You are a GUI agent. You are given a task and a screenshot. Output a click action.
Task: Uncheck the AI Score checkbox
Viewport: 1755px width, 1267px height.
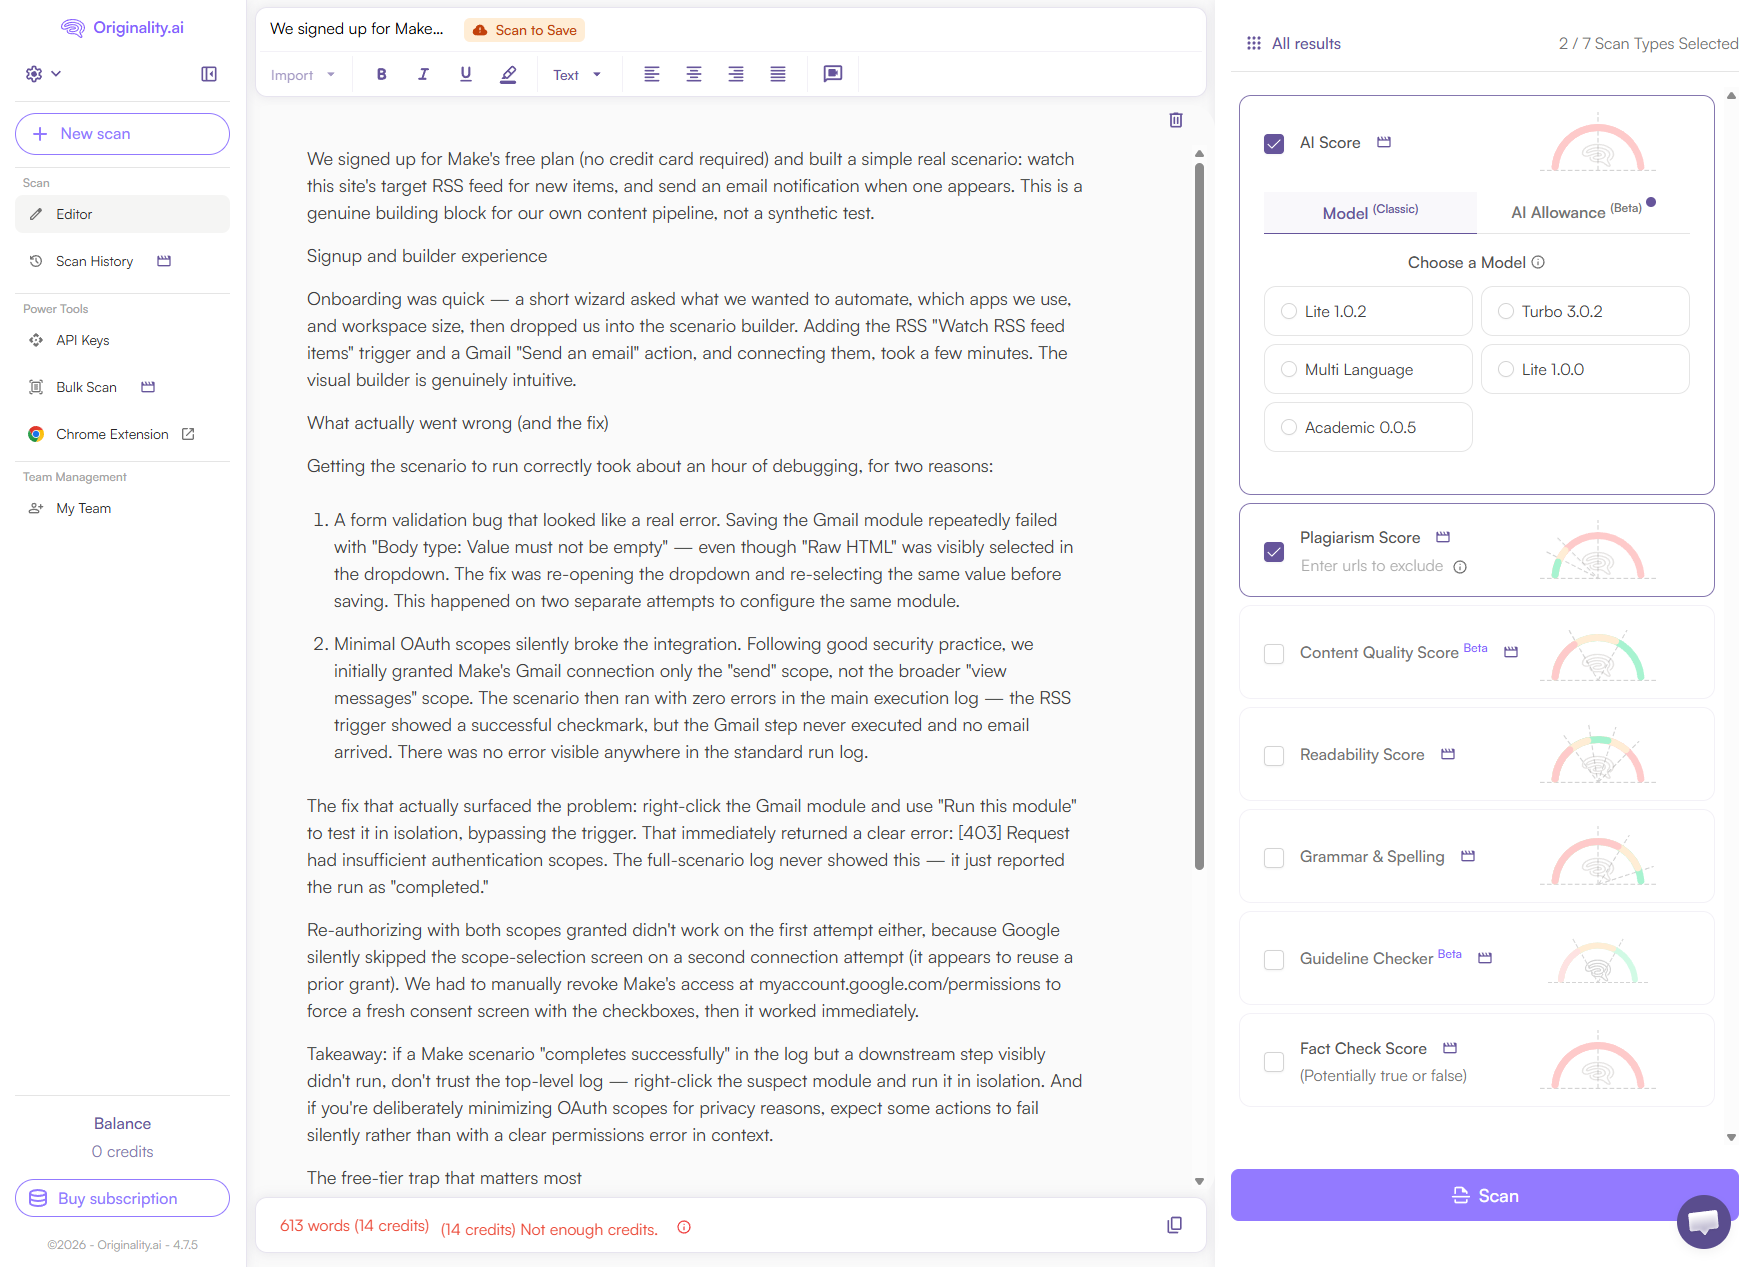point(1274,144)
